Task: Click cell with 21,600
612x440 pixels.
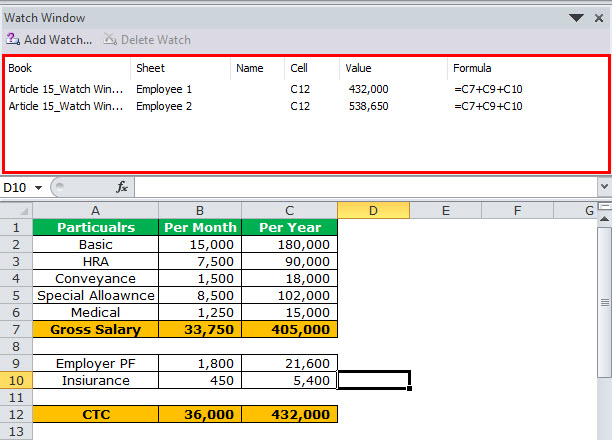Action: tap(290, 363)
